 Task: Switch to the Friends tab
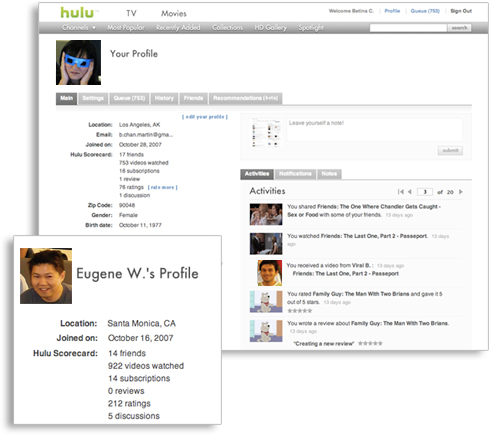pos(193,98)
